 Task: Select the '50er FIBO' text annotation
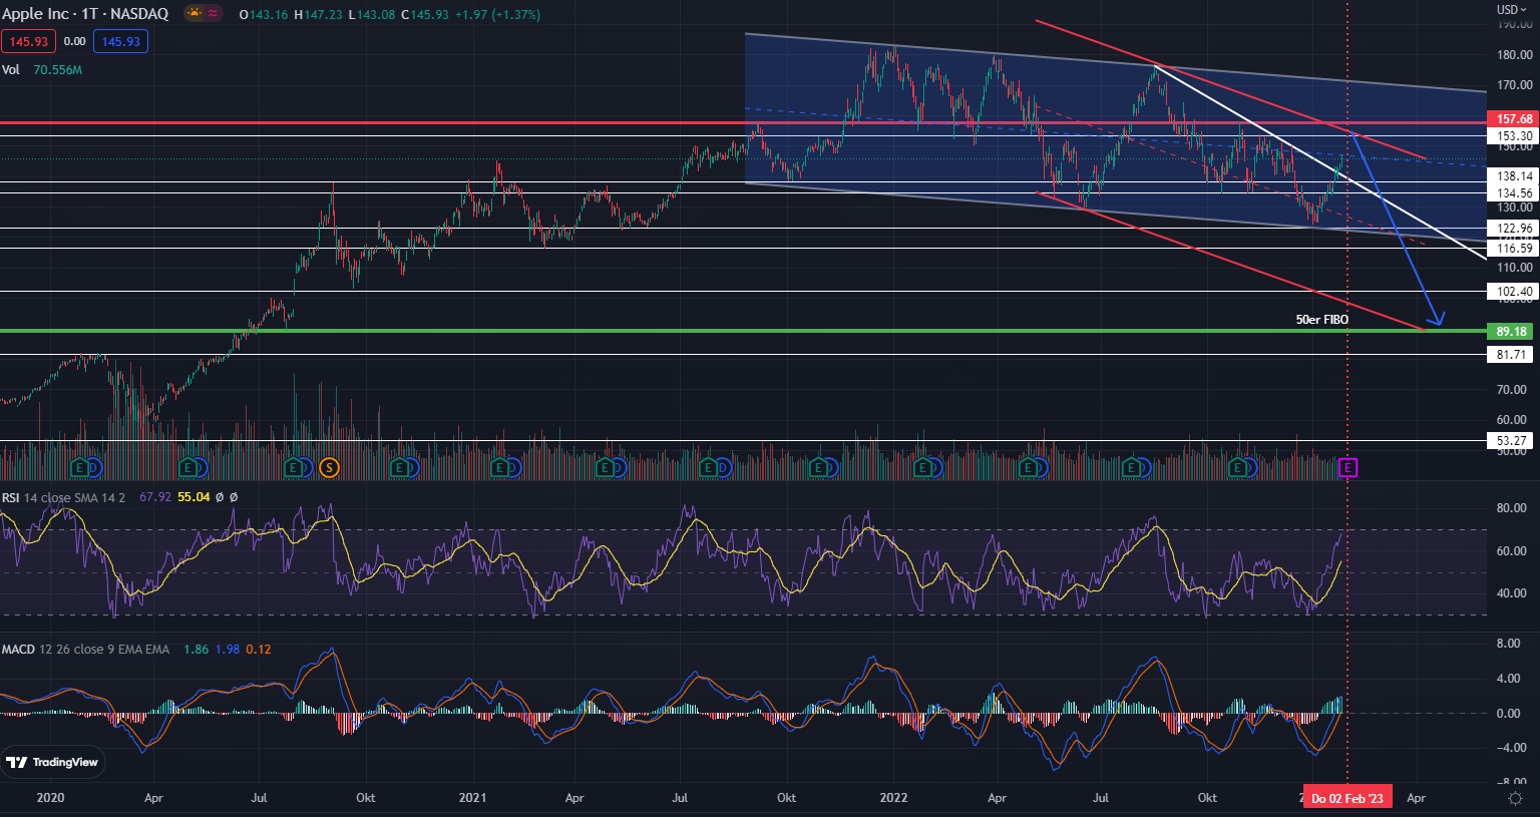coord(1322,320)
